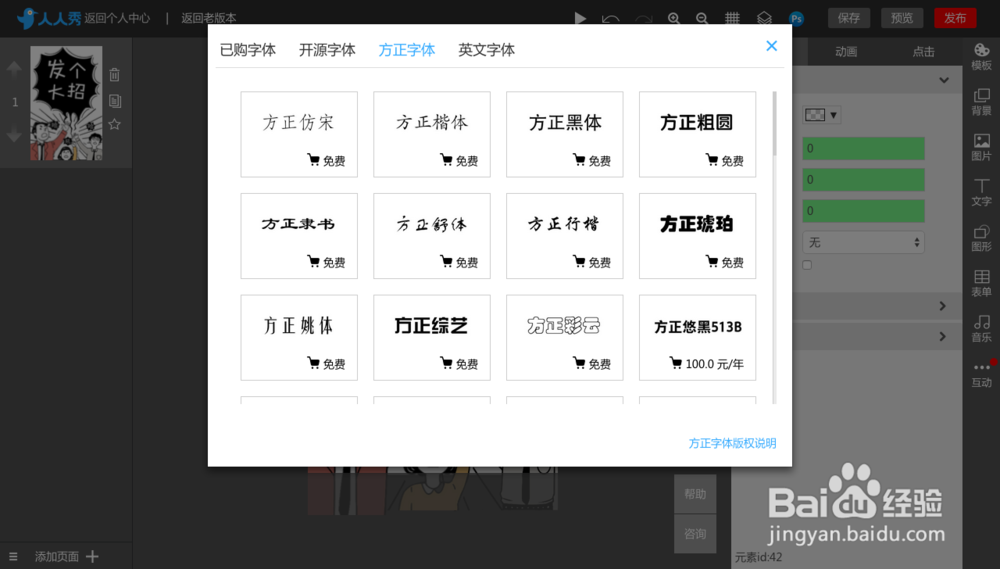
Task: Choose the 方正彩云 font card
Action: click(564, 337)
